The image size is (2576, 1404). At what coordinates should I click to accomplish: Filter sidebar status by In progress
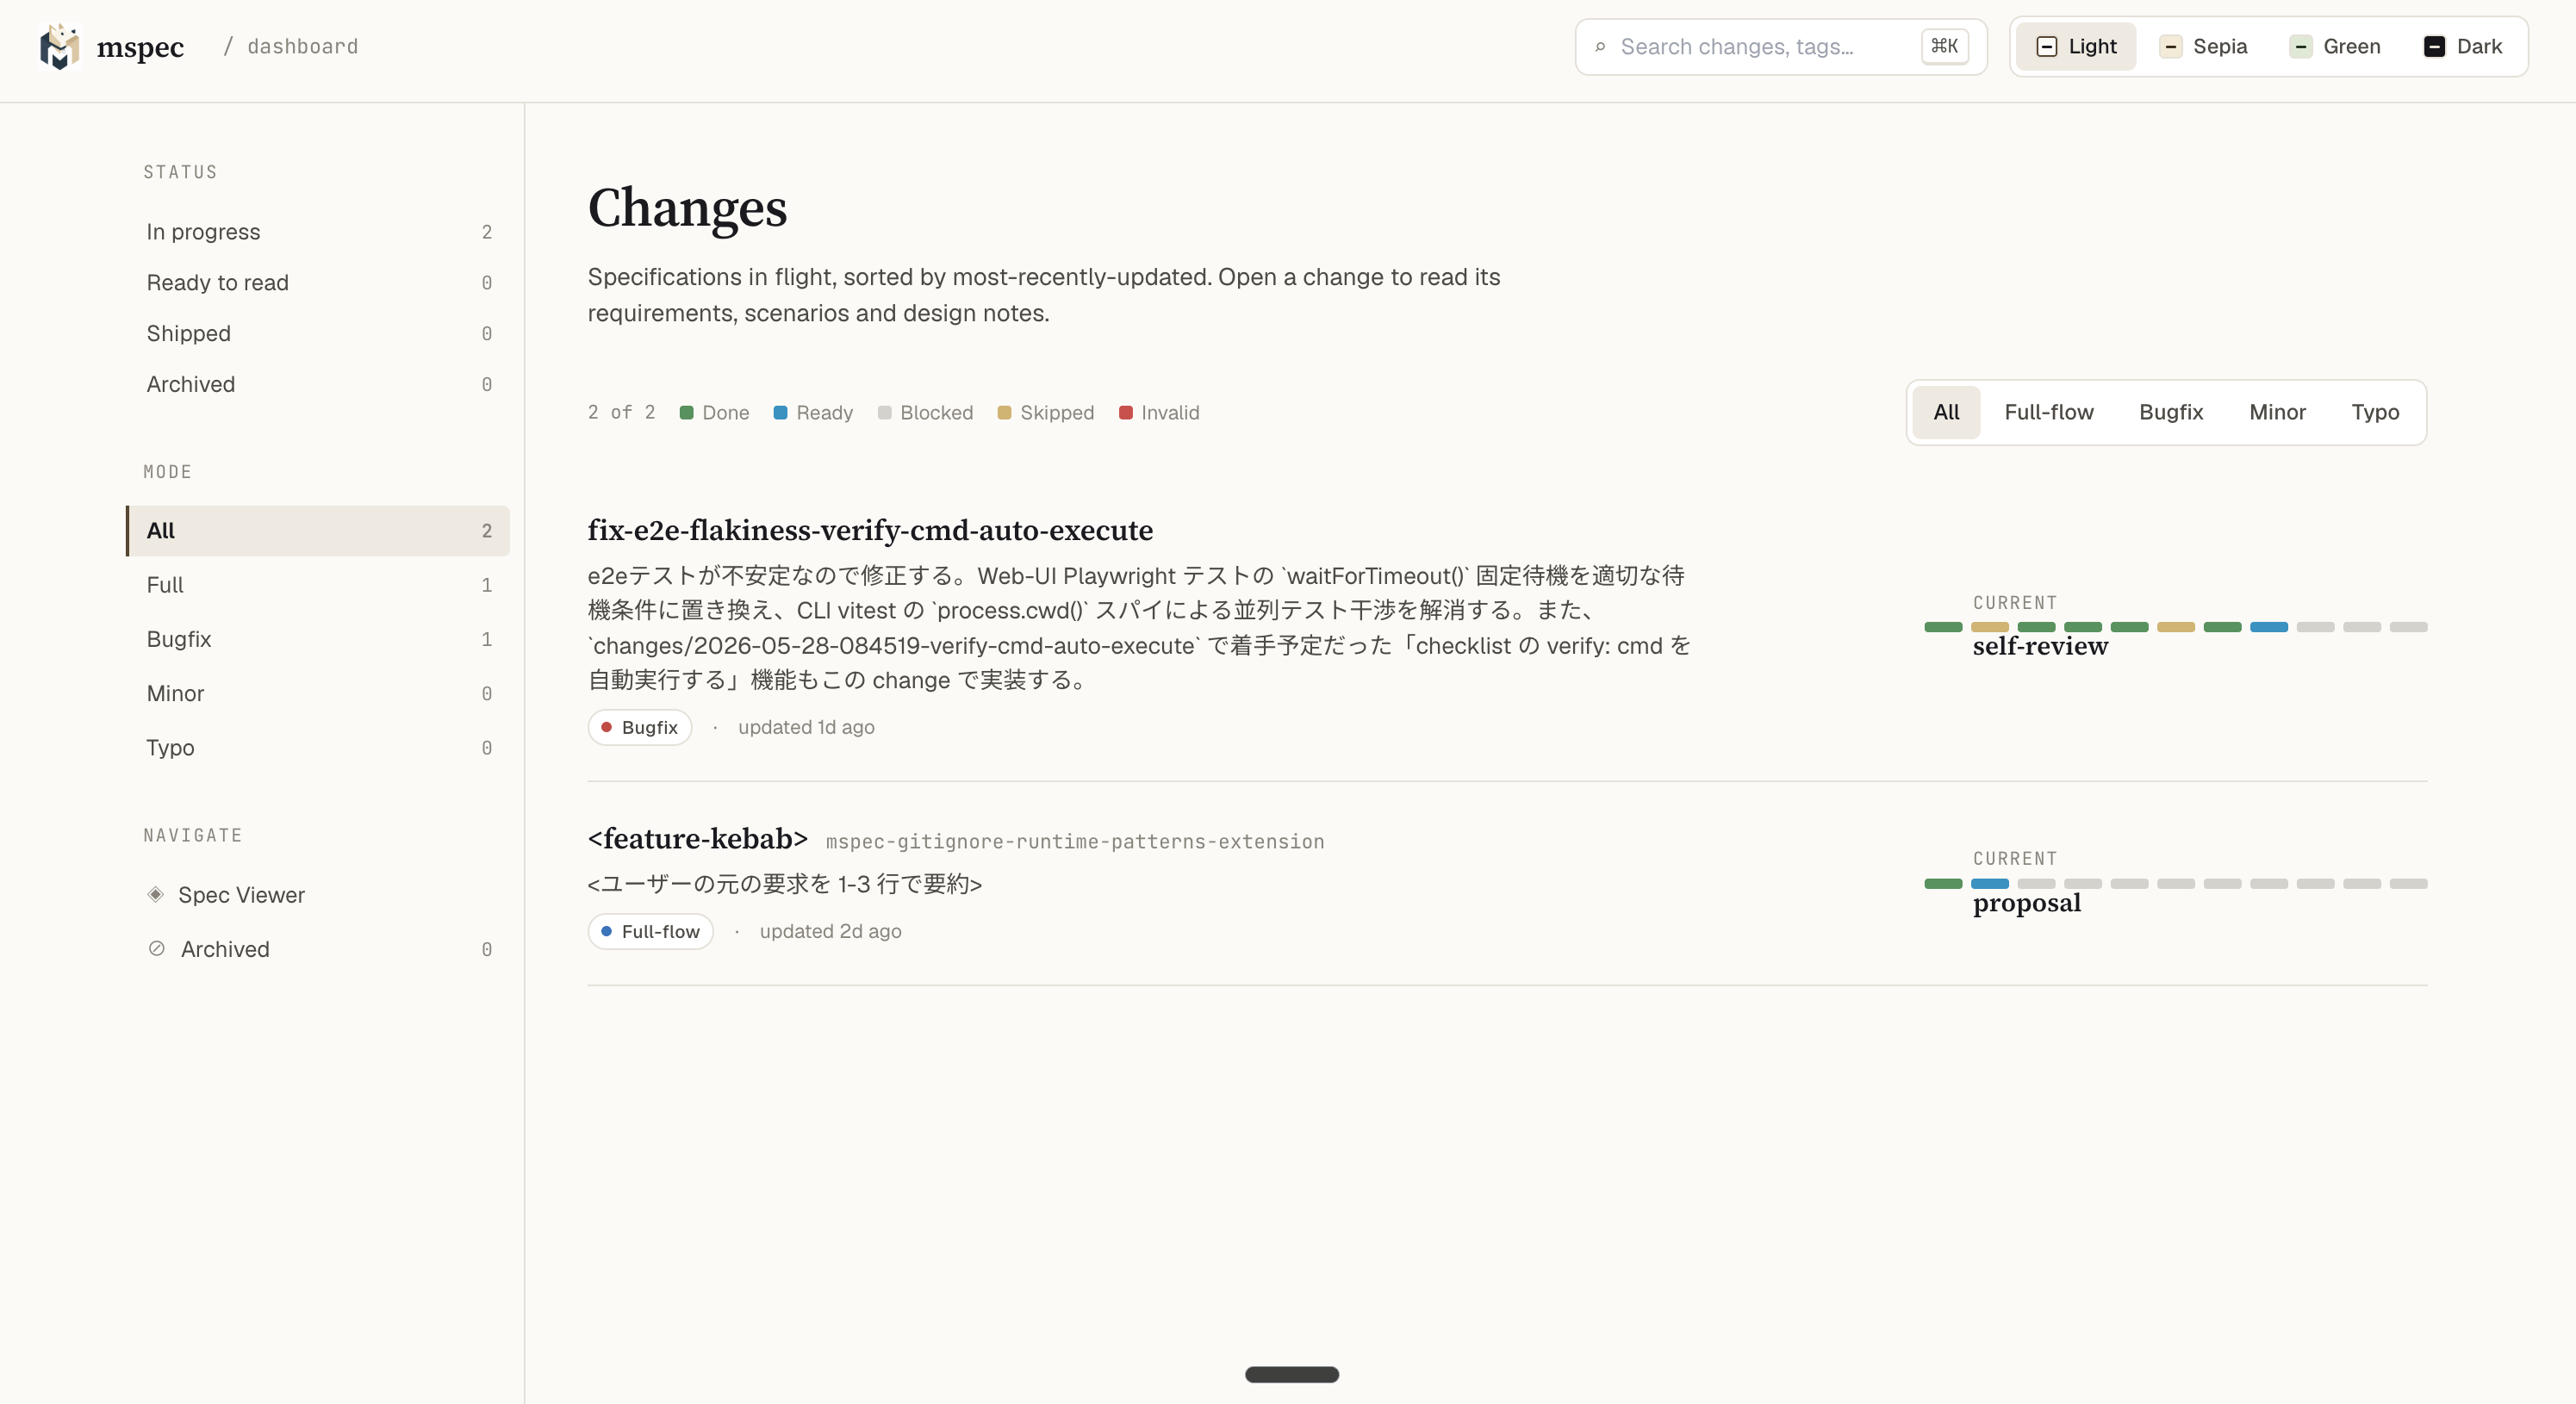[x=318, y=232]
